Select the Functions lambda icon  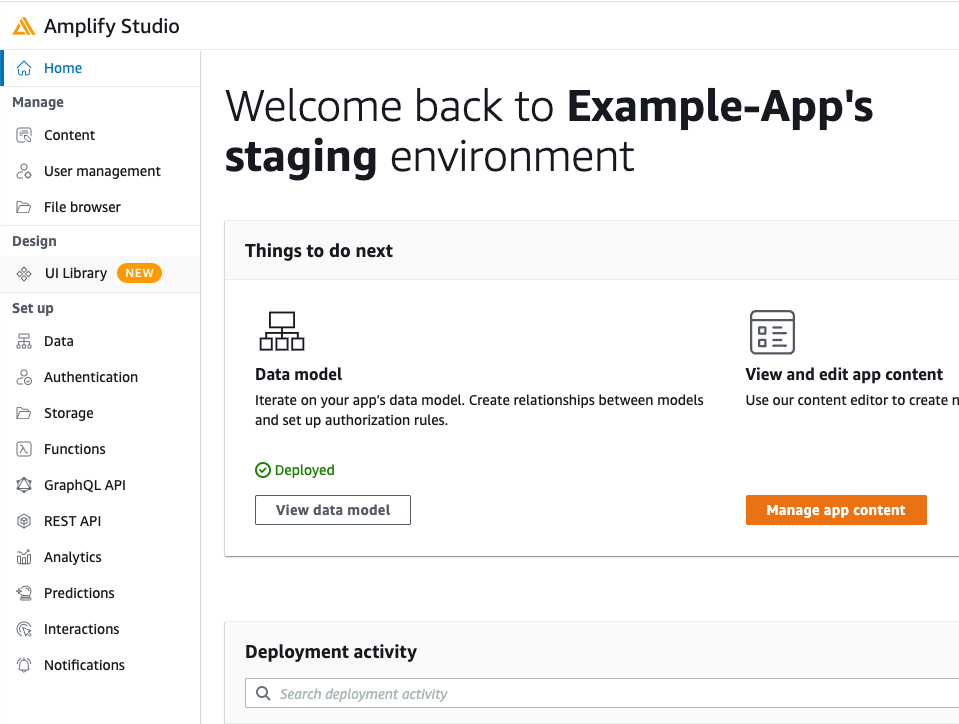22,449
